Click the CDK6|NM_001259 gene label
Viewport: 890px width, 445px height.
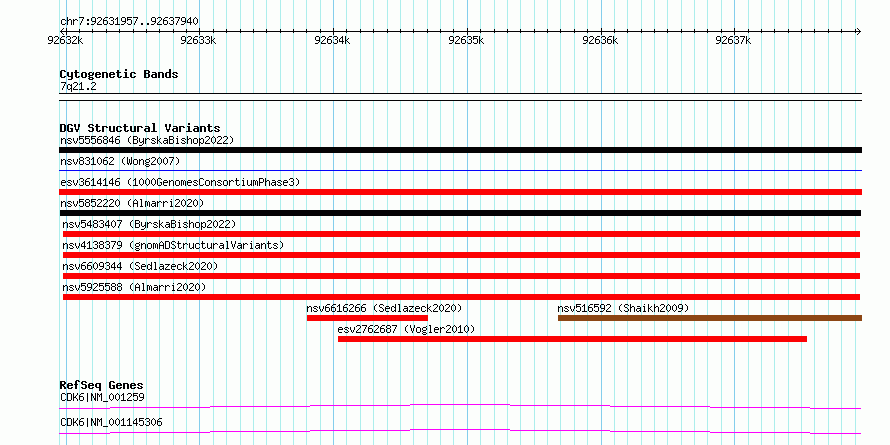pos(102,397)
